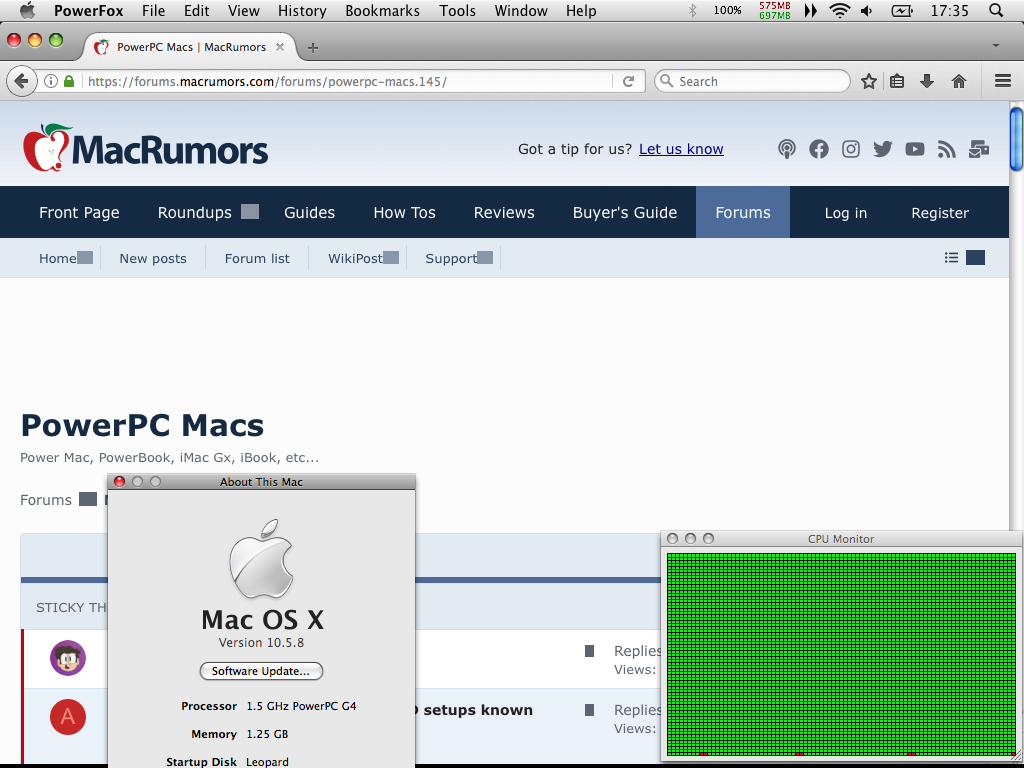Show site information via the info icon

(x=51, y=82)
